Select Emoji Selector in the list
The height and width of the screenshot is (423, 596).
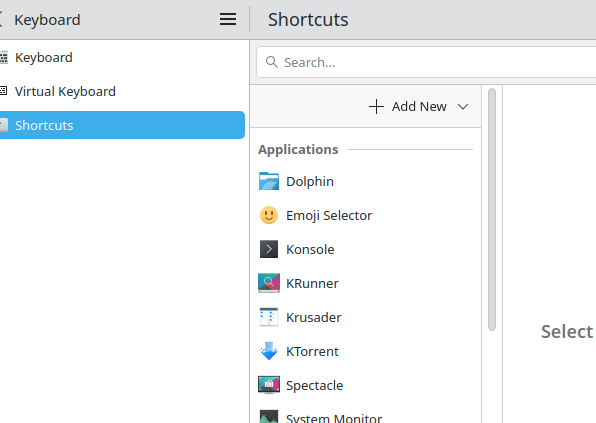click(366, 215)
